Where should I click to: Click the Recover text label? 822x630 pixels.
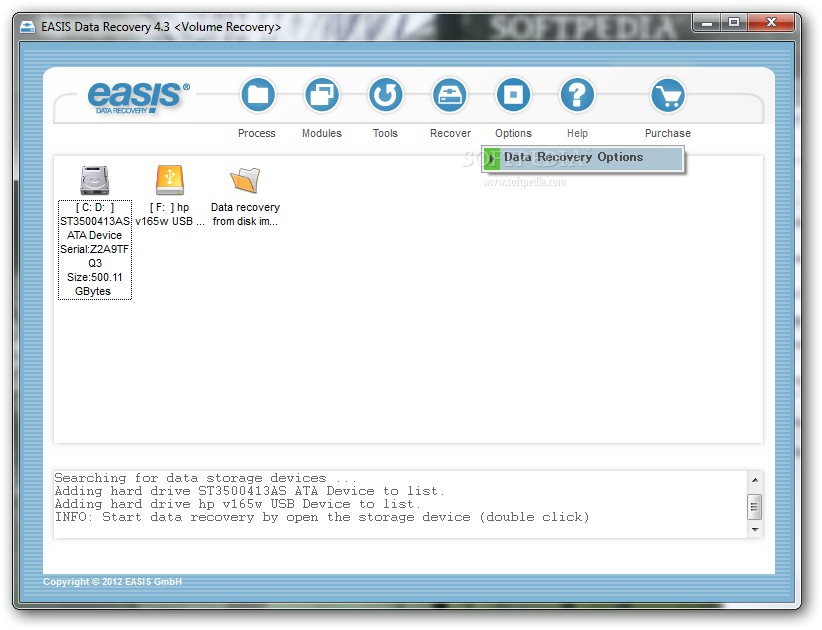tap(450, 133)
